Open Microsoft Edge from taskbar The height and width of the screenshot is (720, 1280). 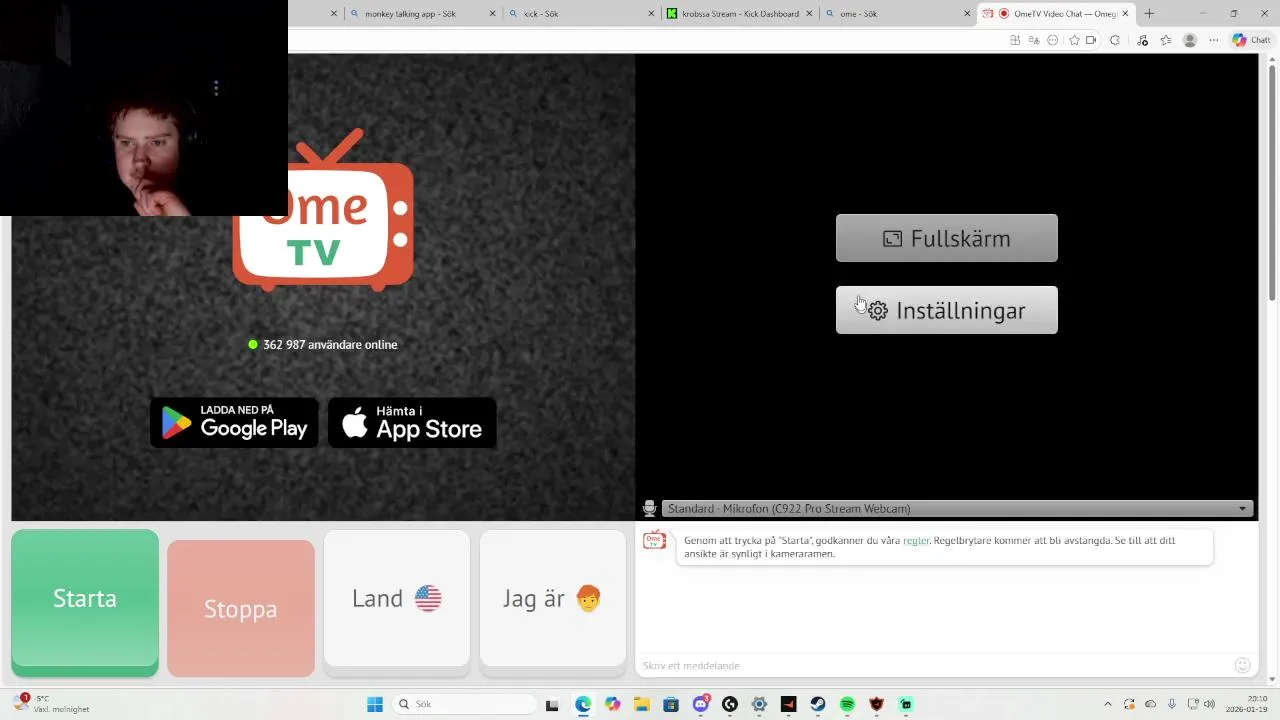[583, 704]
